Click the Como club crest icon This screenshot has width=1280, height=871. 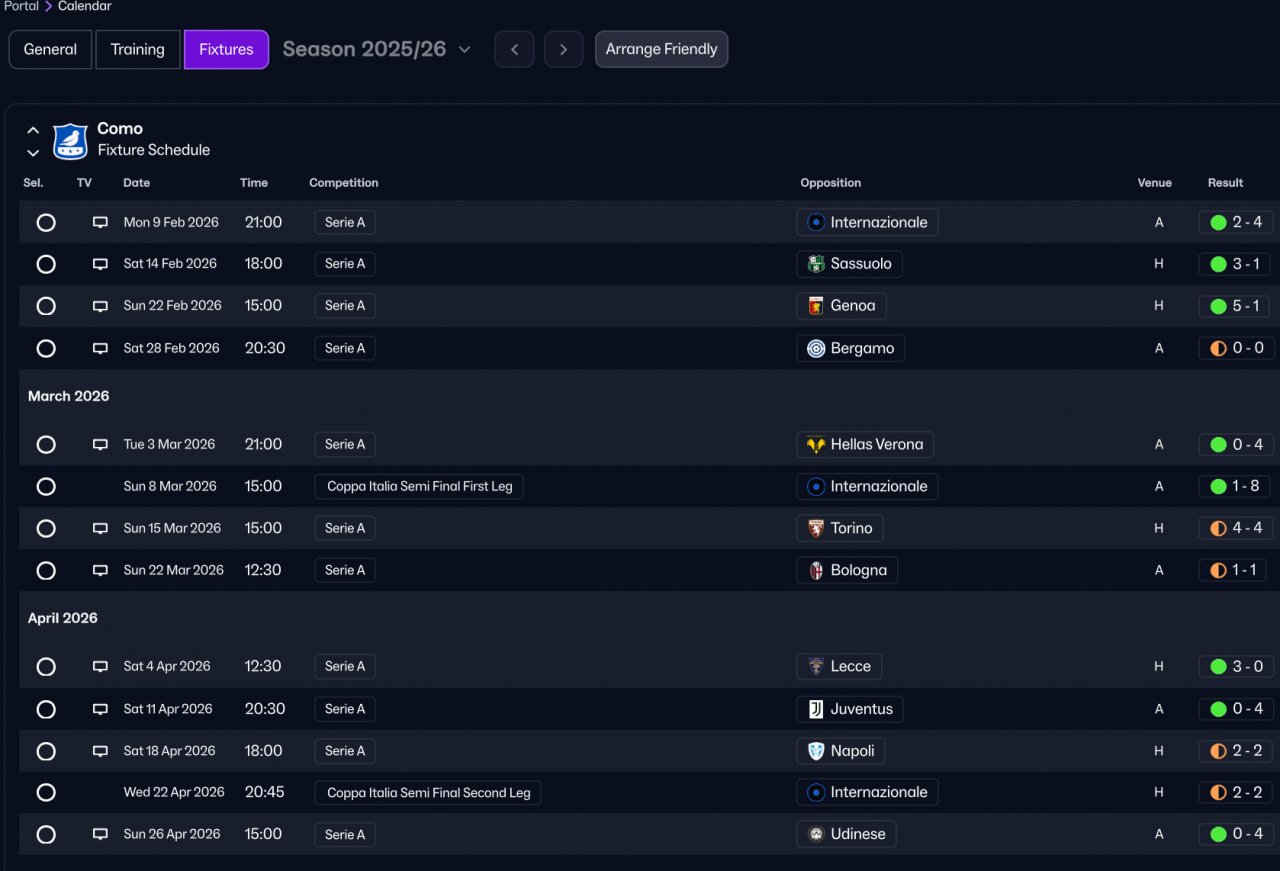[70, 140]
